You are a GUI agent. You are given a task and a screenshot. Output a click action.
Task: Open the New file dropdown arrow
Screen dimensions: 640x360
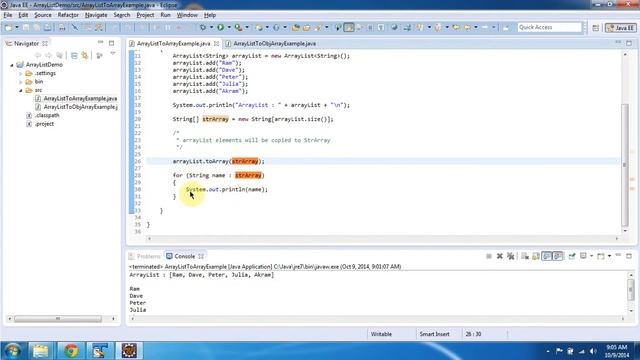(17, 27)
